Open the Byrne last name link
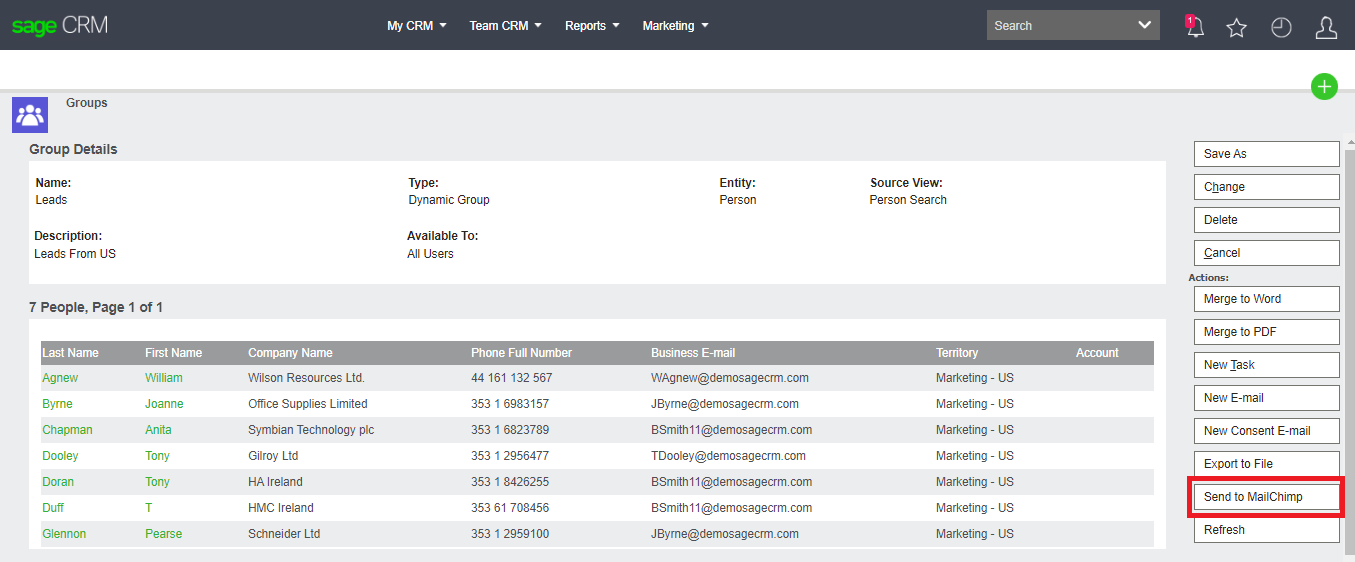This screenshot has height=562, width=1355. point(57,404)
